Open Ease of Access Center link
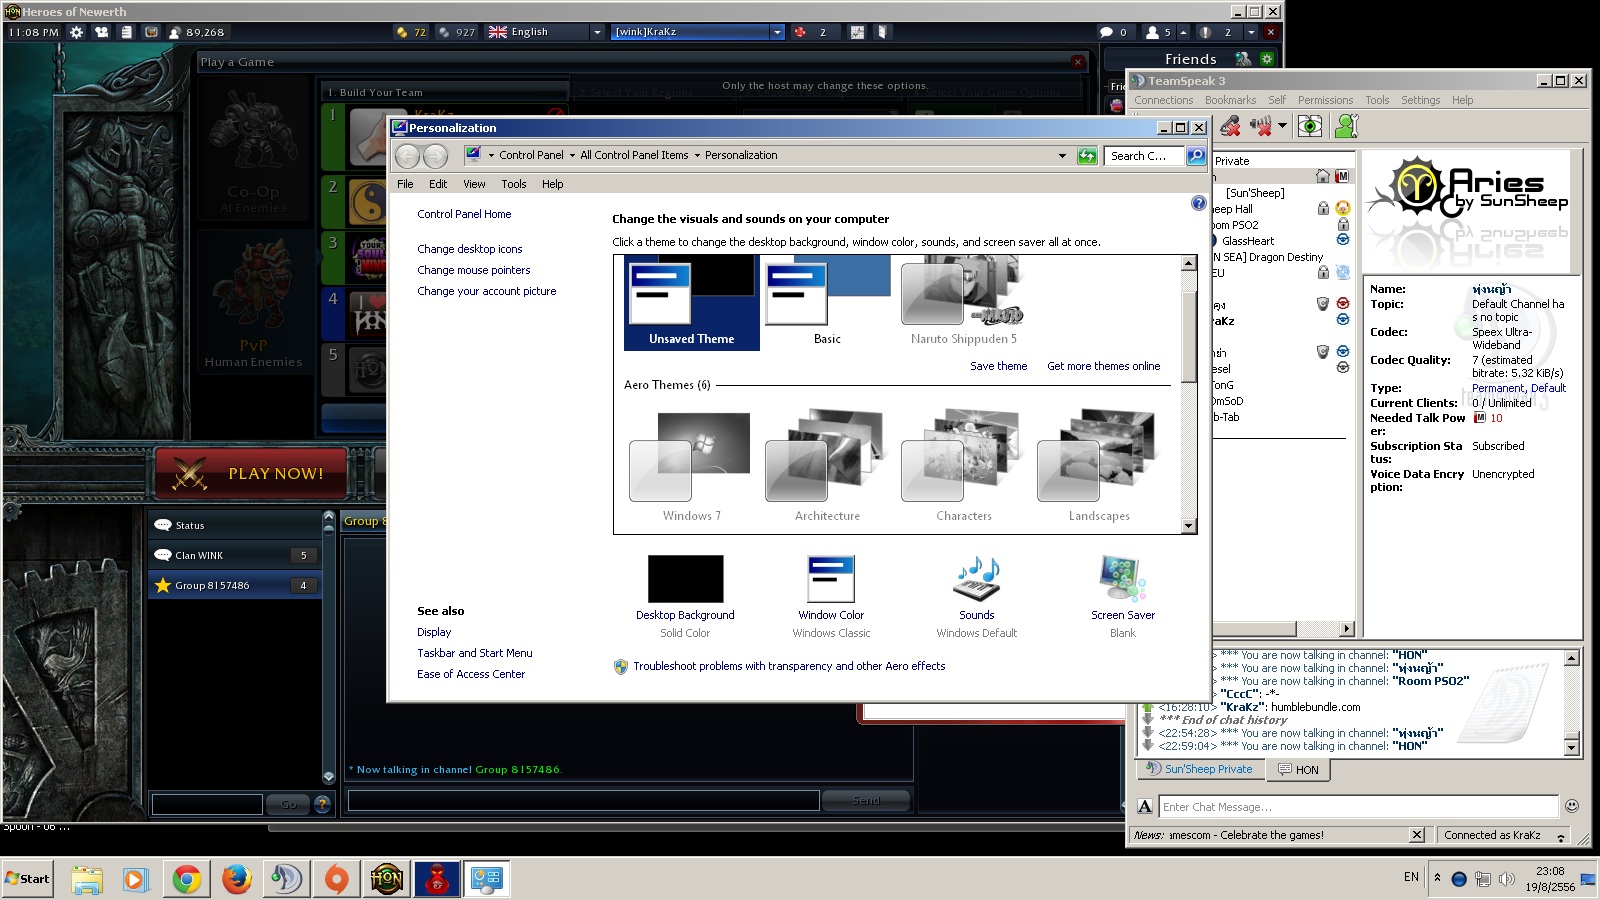The width and height of the screenshot is (1600, 900). (x=471, y=674)
